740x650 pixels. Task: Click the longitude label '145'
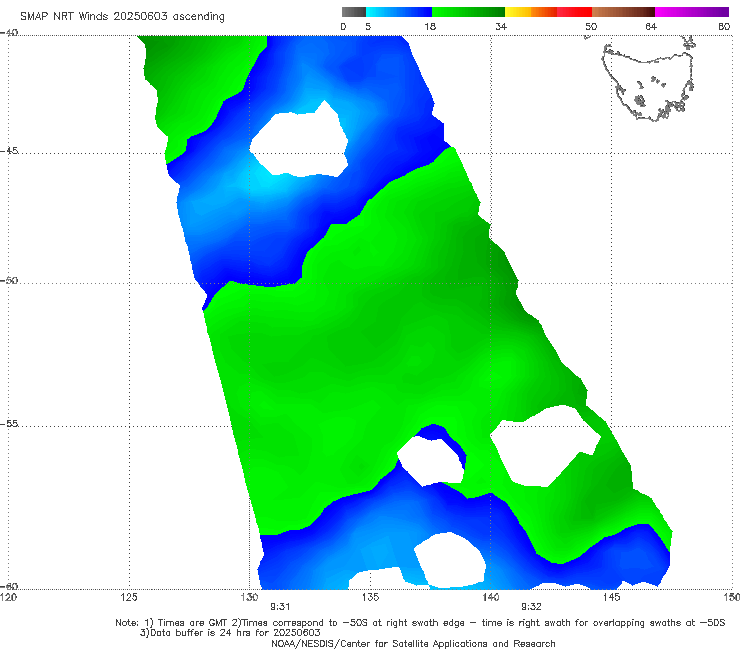click(x=611, y=597)
